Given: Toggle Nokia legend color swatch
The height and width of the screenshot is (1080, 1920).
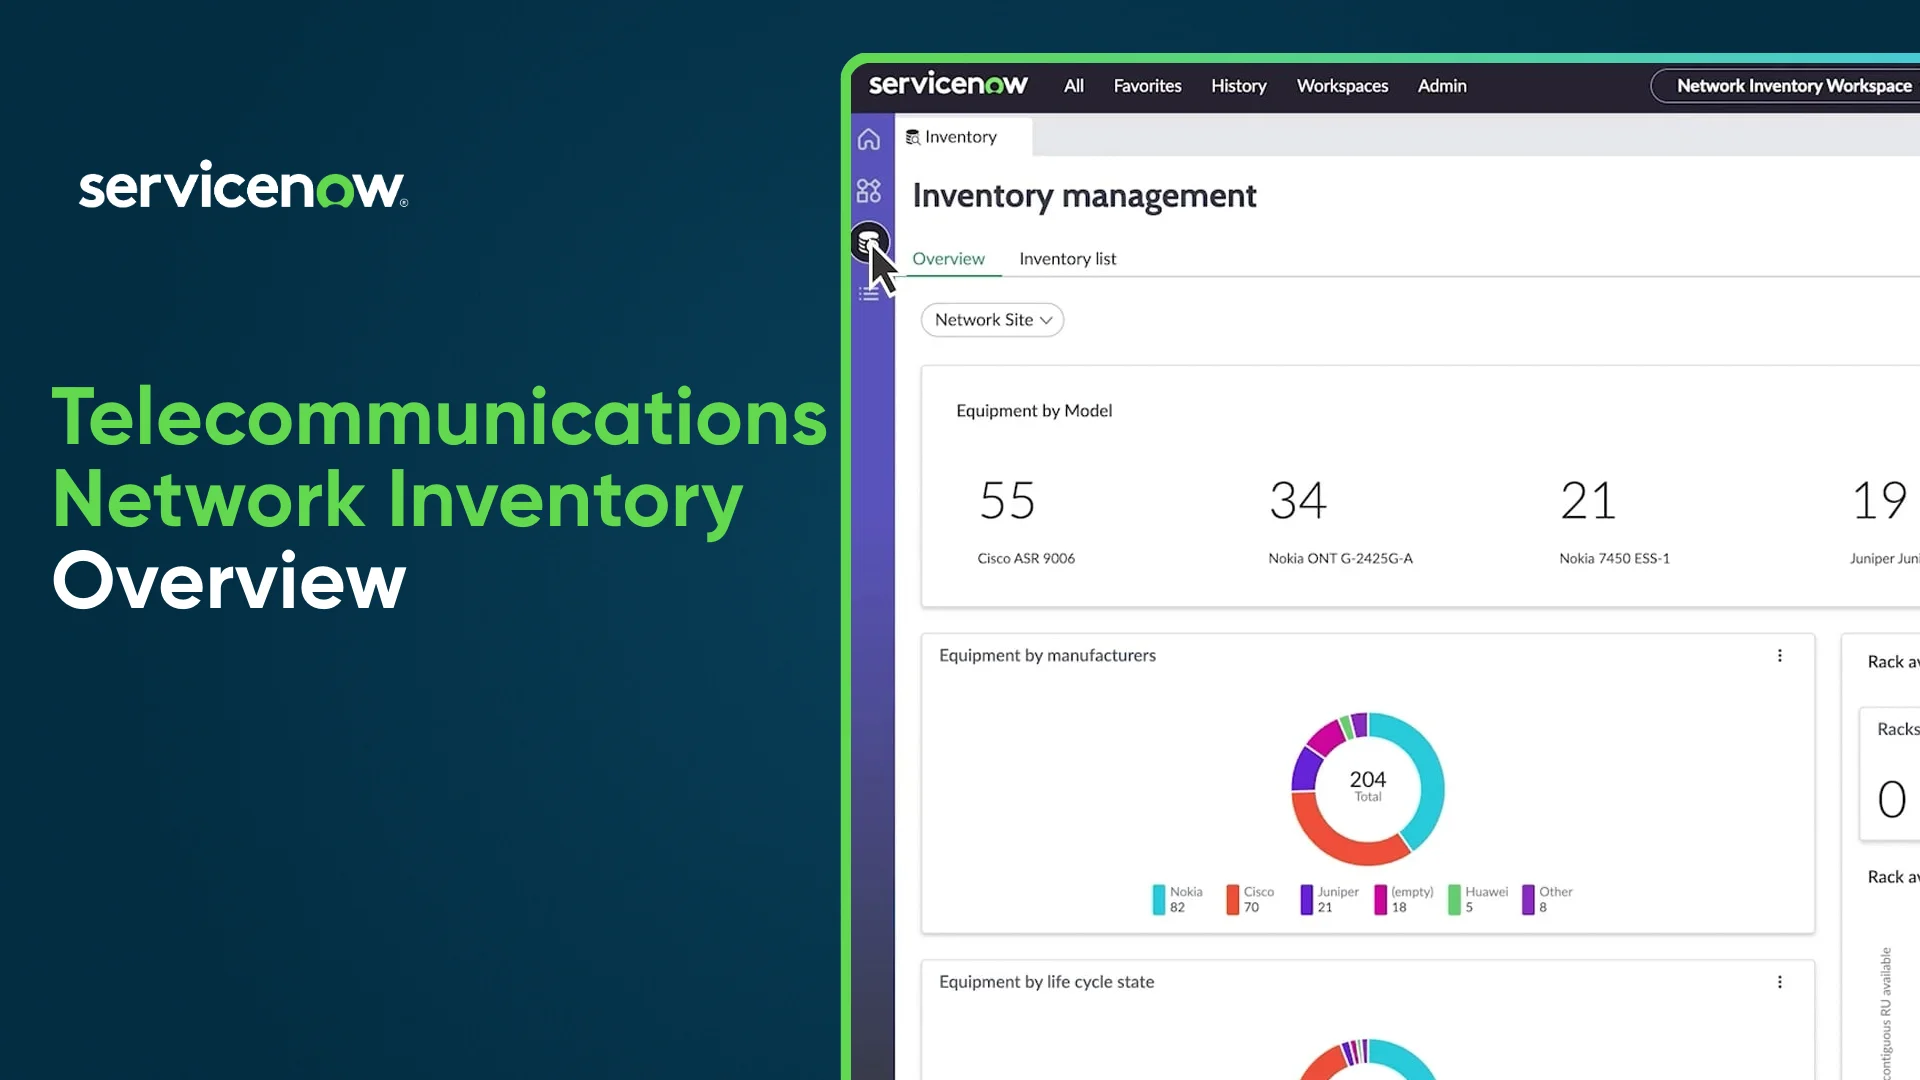Looking at the screenshot, I should coord(1158,899).
